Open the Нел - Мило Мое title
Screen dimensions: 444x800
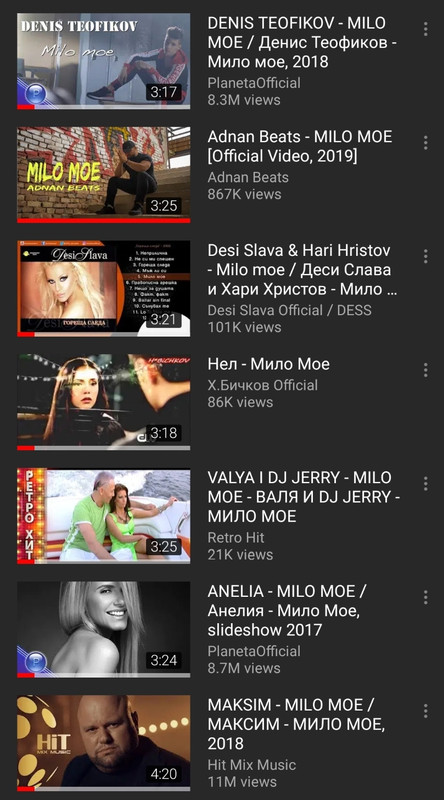(x=268, y=364)
